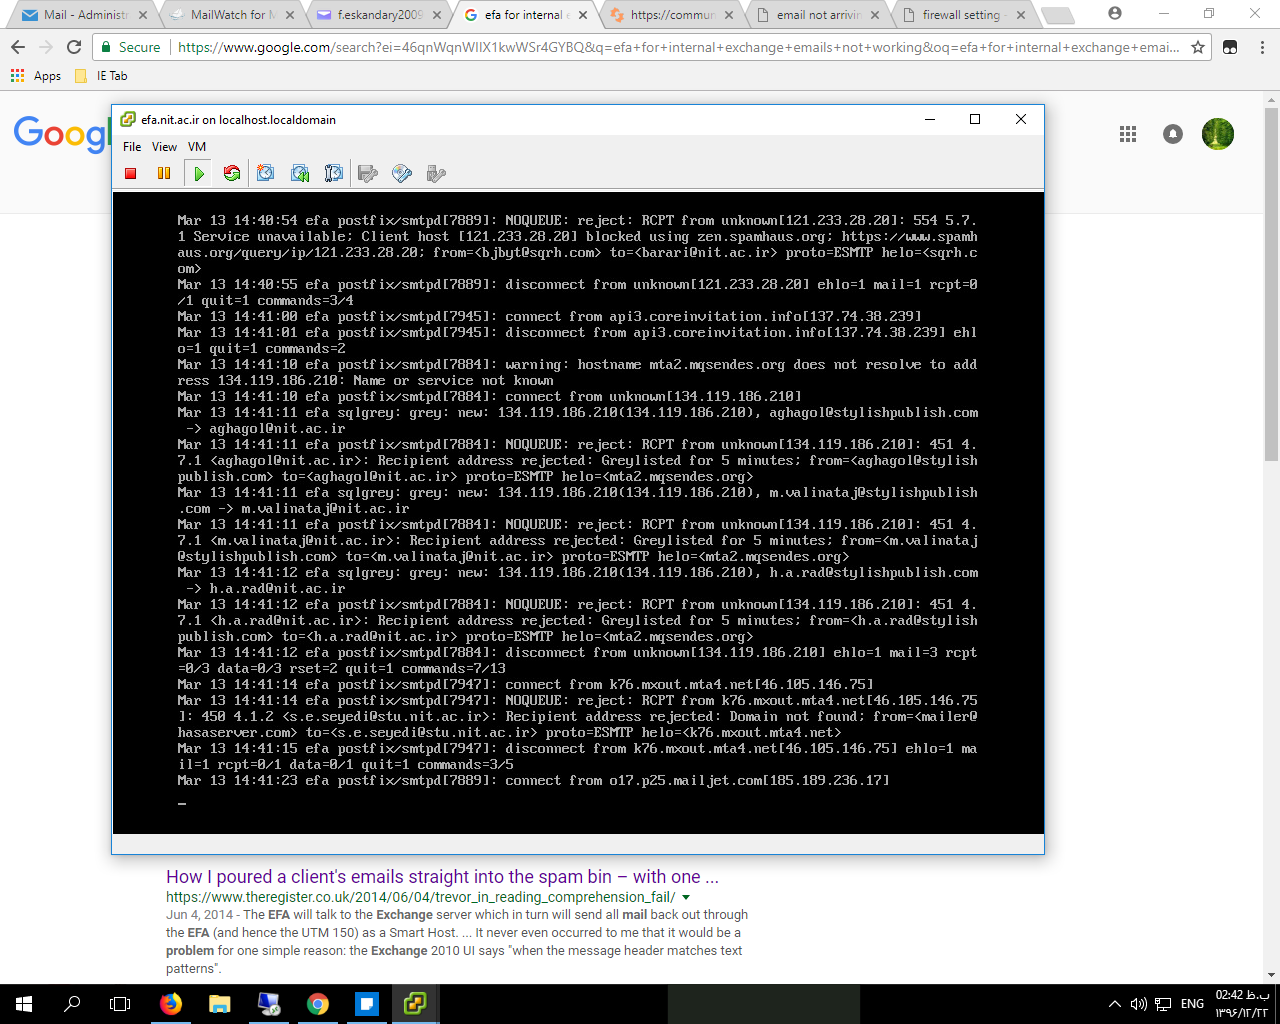Viewport: 1280px width, 1024px height.
Task: Take a snapshot using the snapshot camera icon
Action: [265, 173]
